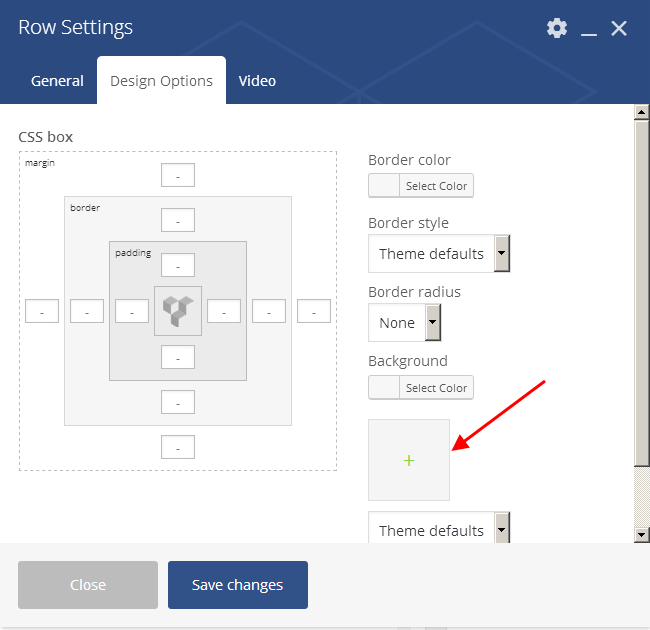Click the margin top input field
650x630 pixels.
178,176
